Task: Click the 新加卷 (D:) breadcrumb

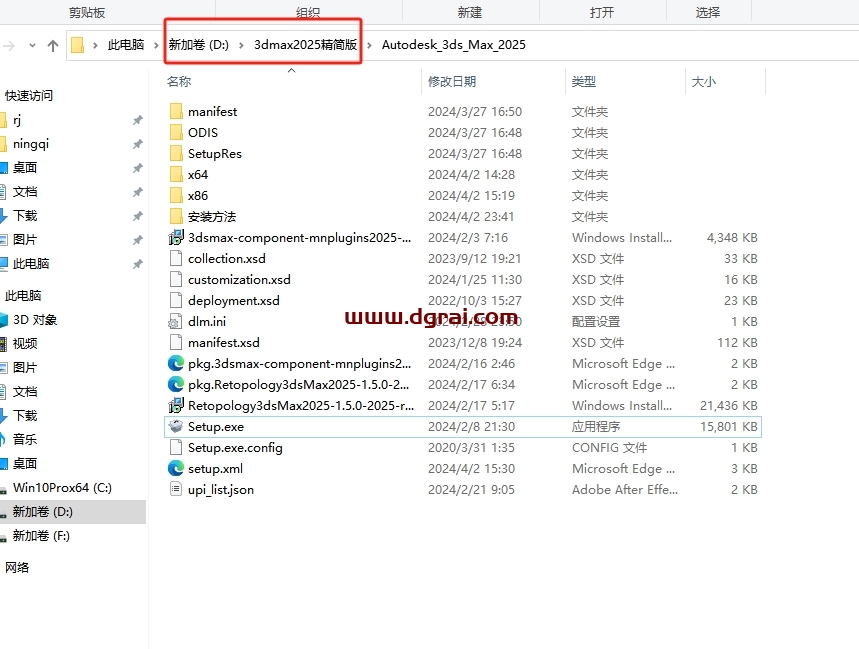Action: [198, 45]
